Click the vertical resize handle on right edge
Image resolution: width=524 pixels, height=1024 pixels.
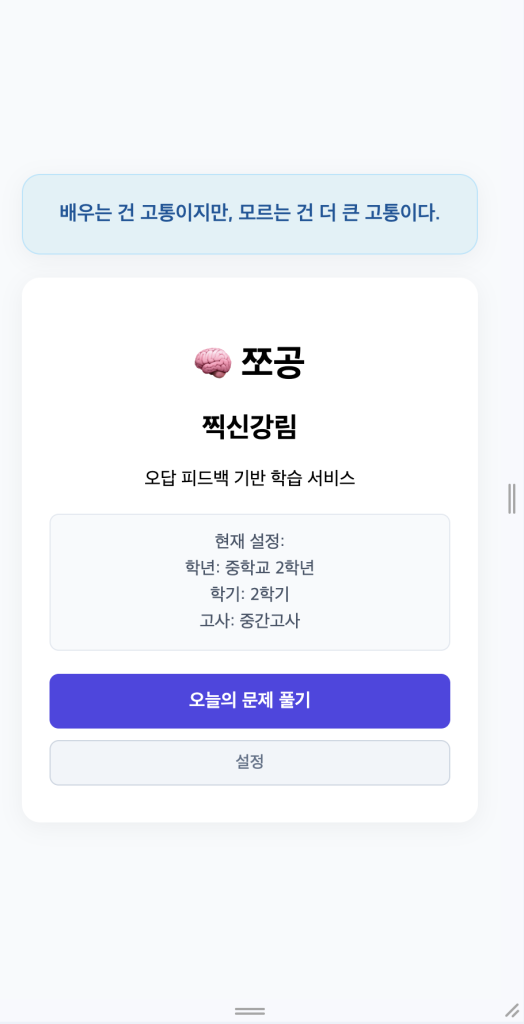[x=512, y=499]
